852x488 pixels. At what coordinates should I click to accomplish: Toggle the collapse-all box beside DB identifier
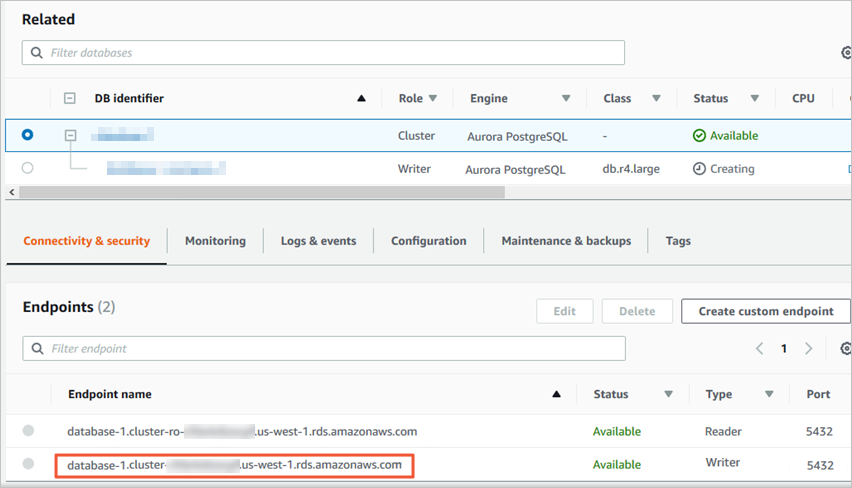click(x=70, y=98)
